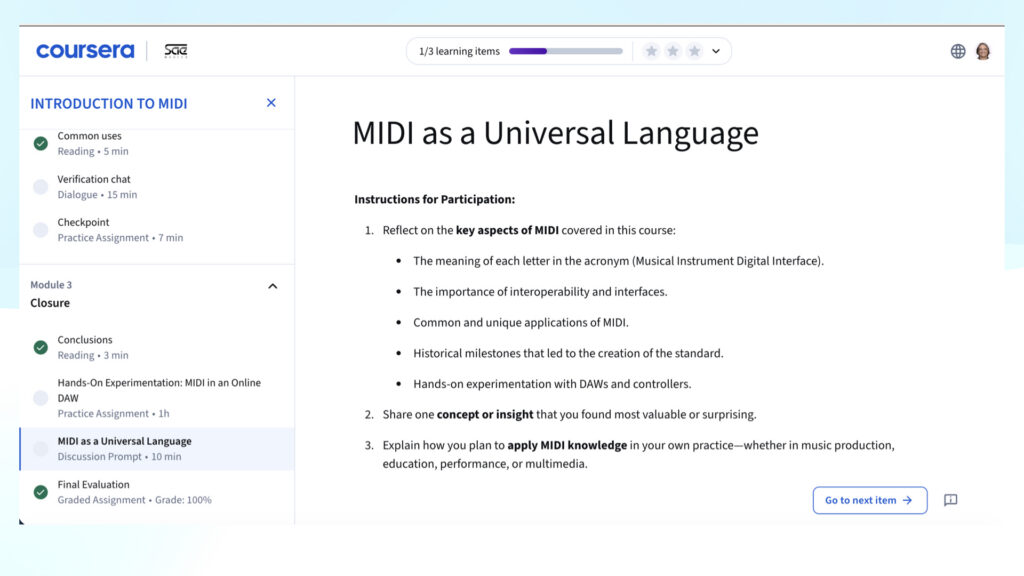The image size is (1024, 576).
Task: Mark the Checkpoint practice assignment complete
Action: [x=40, y=229]
